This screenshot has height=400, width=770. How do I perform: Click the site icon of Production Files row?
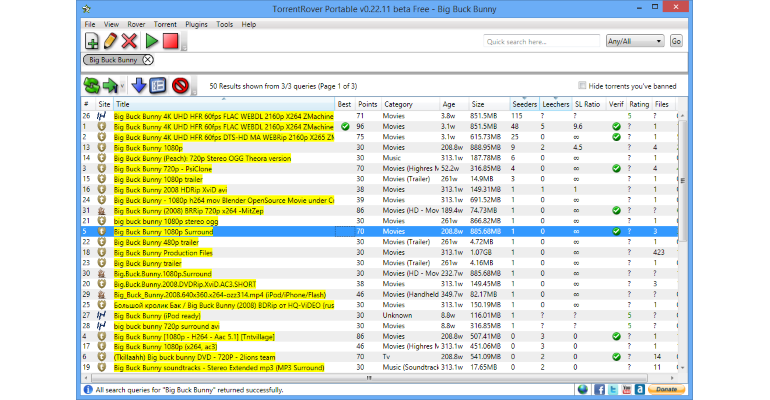[x=102, y=252]
